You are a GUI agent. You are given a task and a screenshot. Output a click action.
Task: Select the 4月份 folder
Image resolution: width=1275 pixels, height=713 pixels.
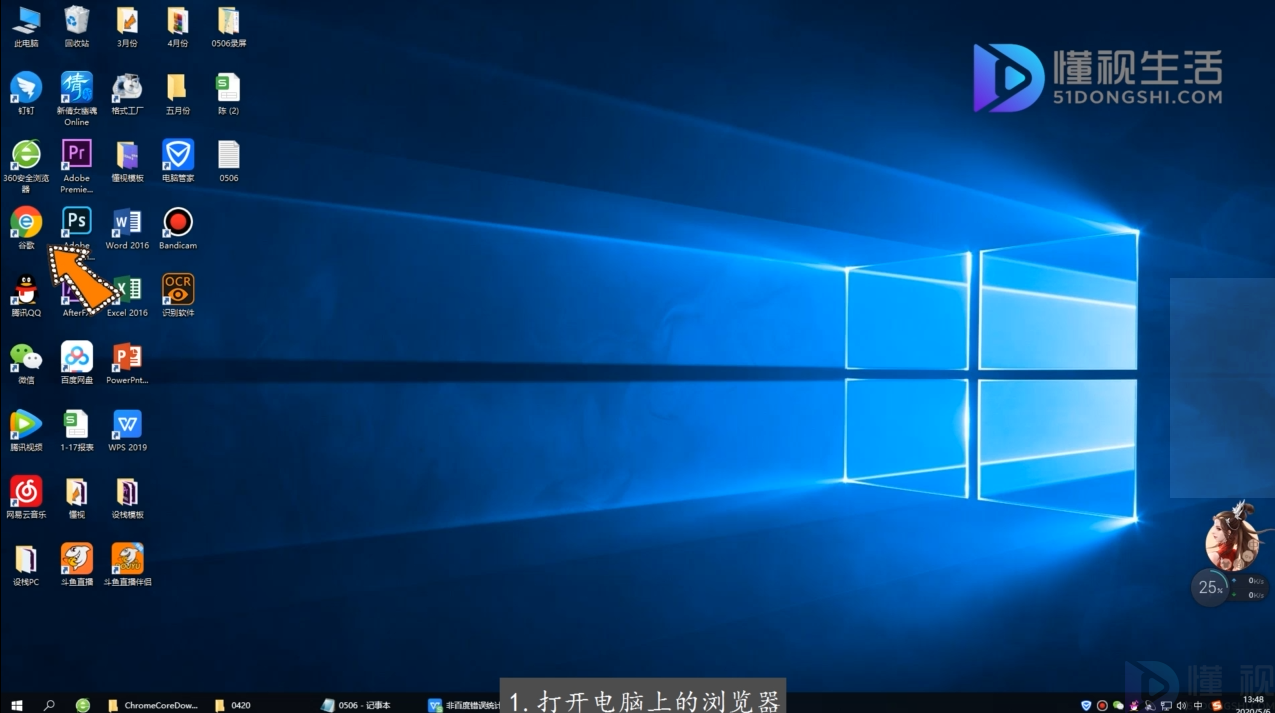tap(178, 26)
